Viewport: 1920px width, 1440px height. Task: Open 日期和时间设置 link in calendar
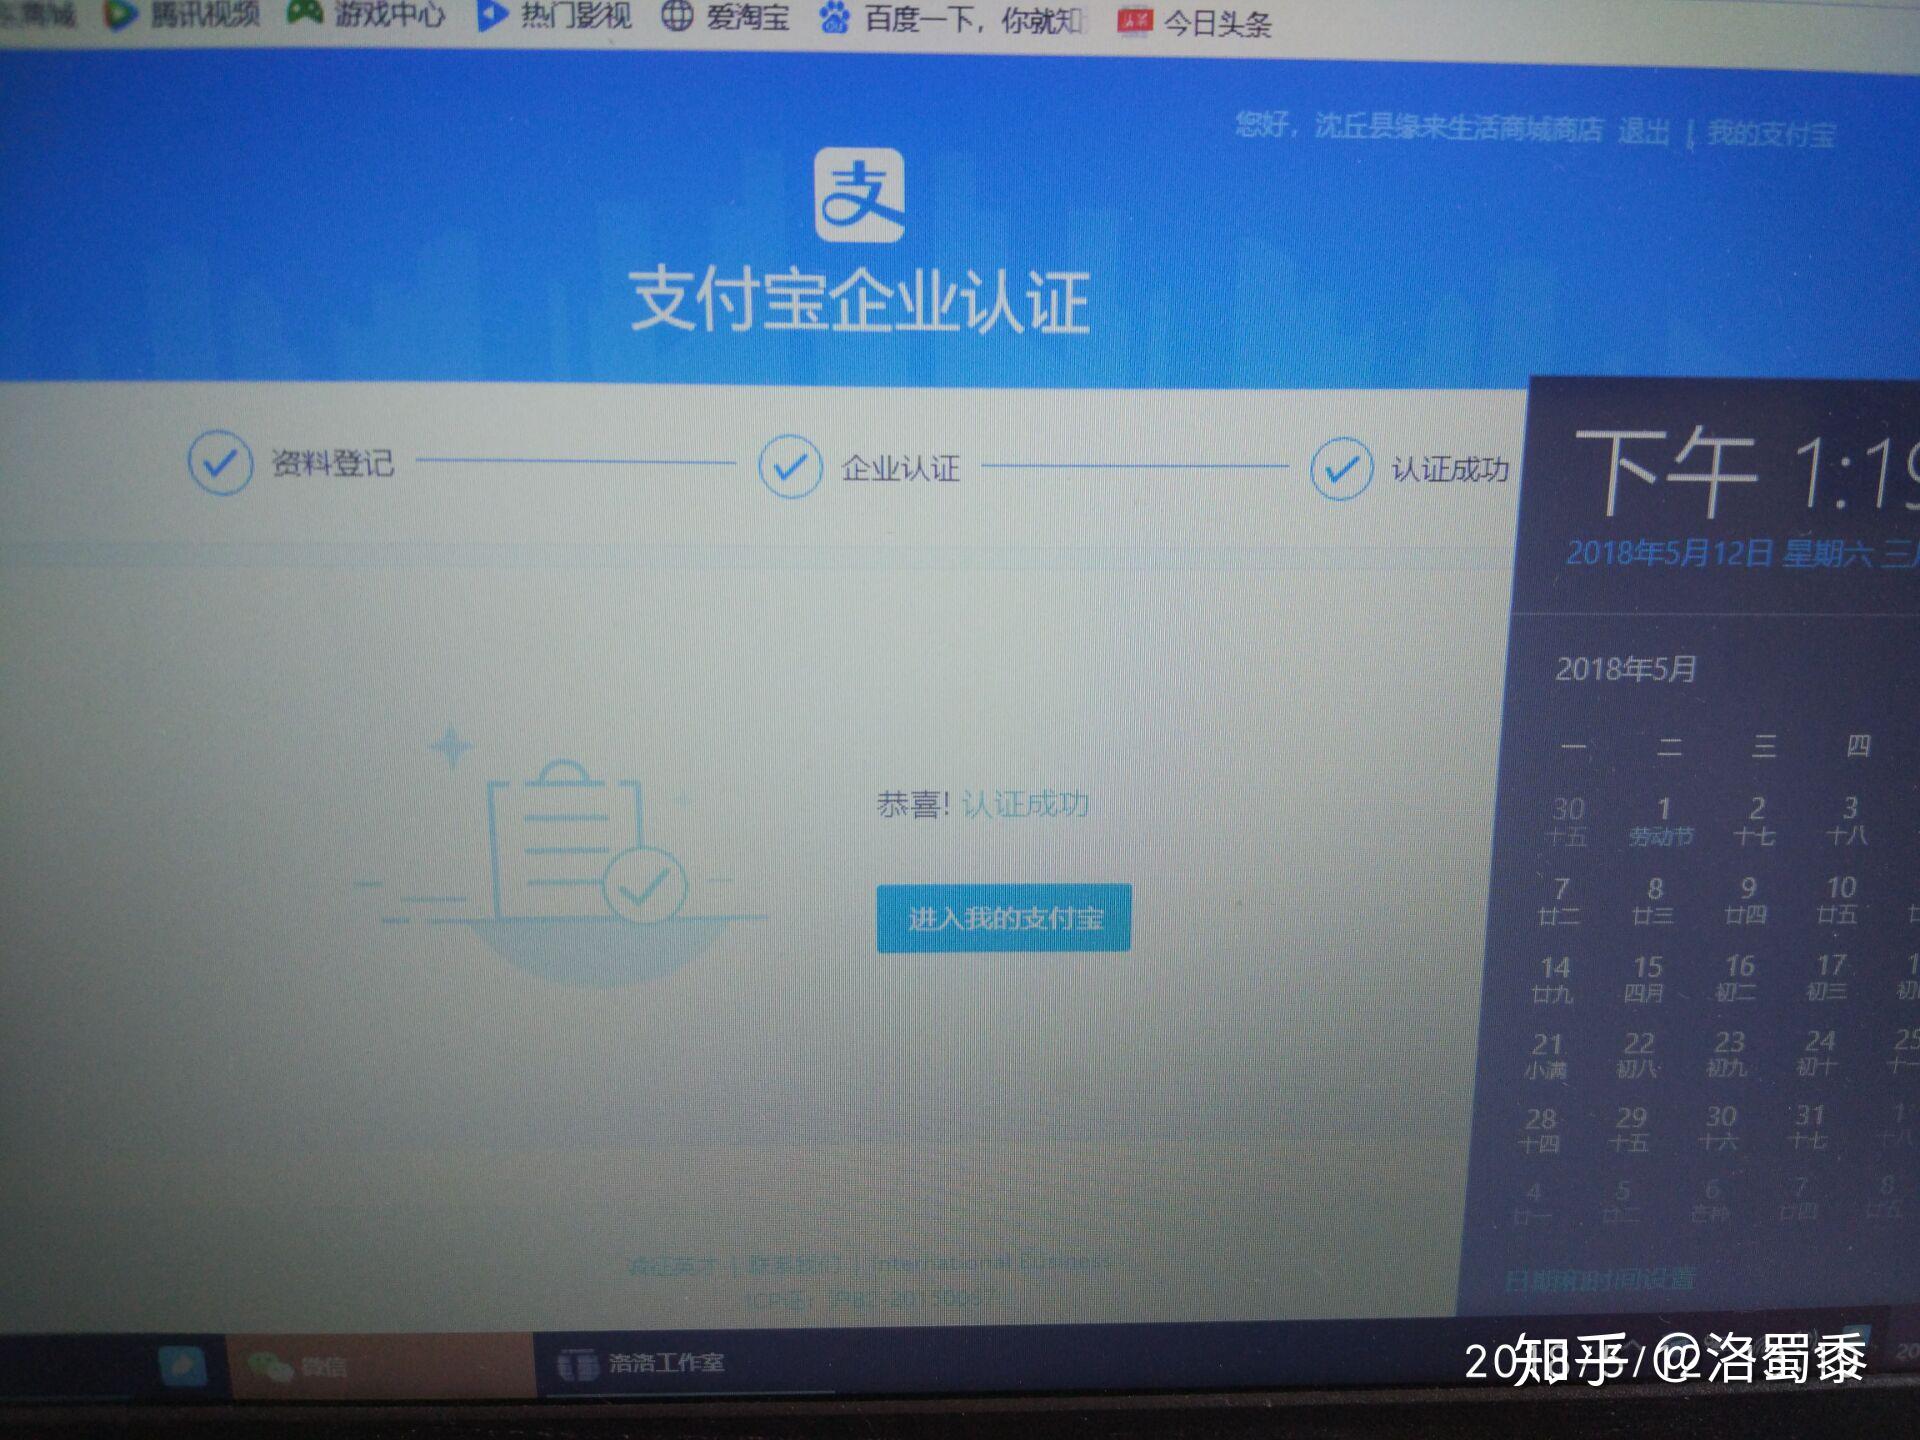pyautogui.click(x=1598, y=1280)
